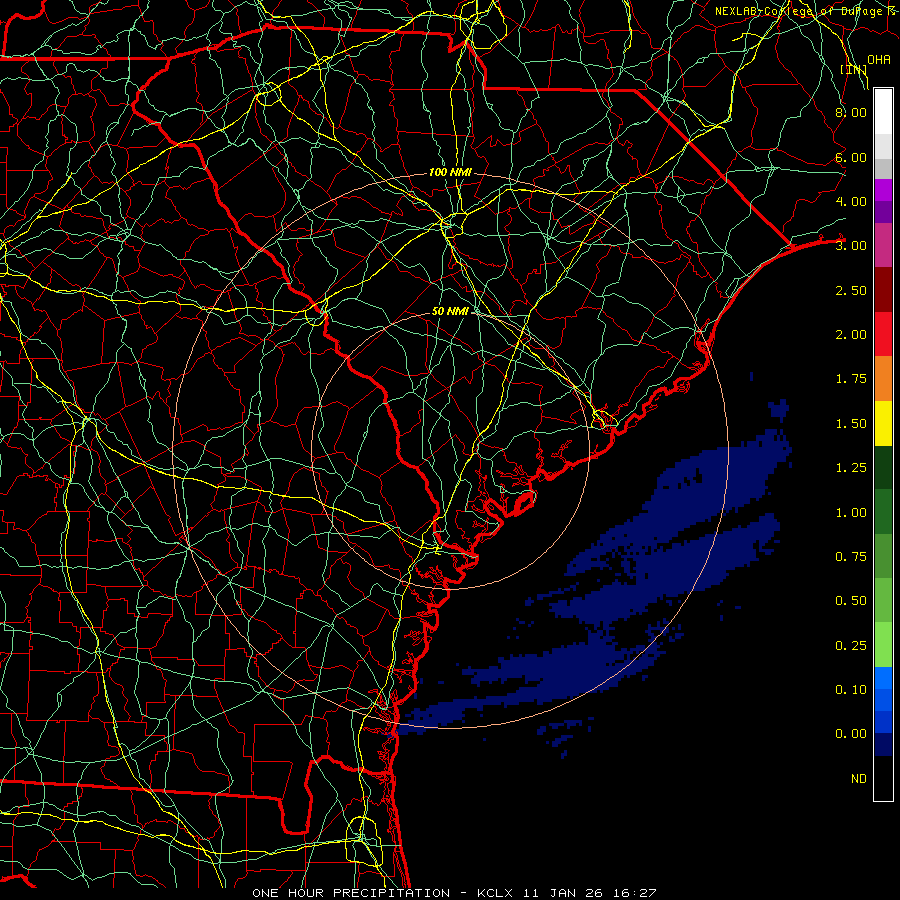900x900 pixels.
Task: Pick the bright red 2.00 legend swatch
Action: 883,334
